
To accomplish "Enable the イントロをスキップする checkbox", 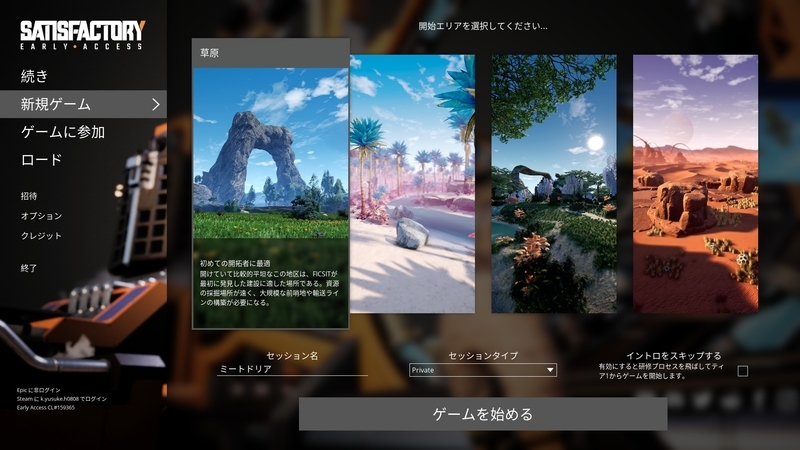I will tap(743, 371).
